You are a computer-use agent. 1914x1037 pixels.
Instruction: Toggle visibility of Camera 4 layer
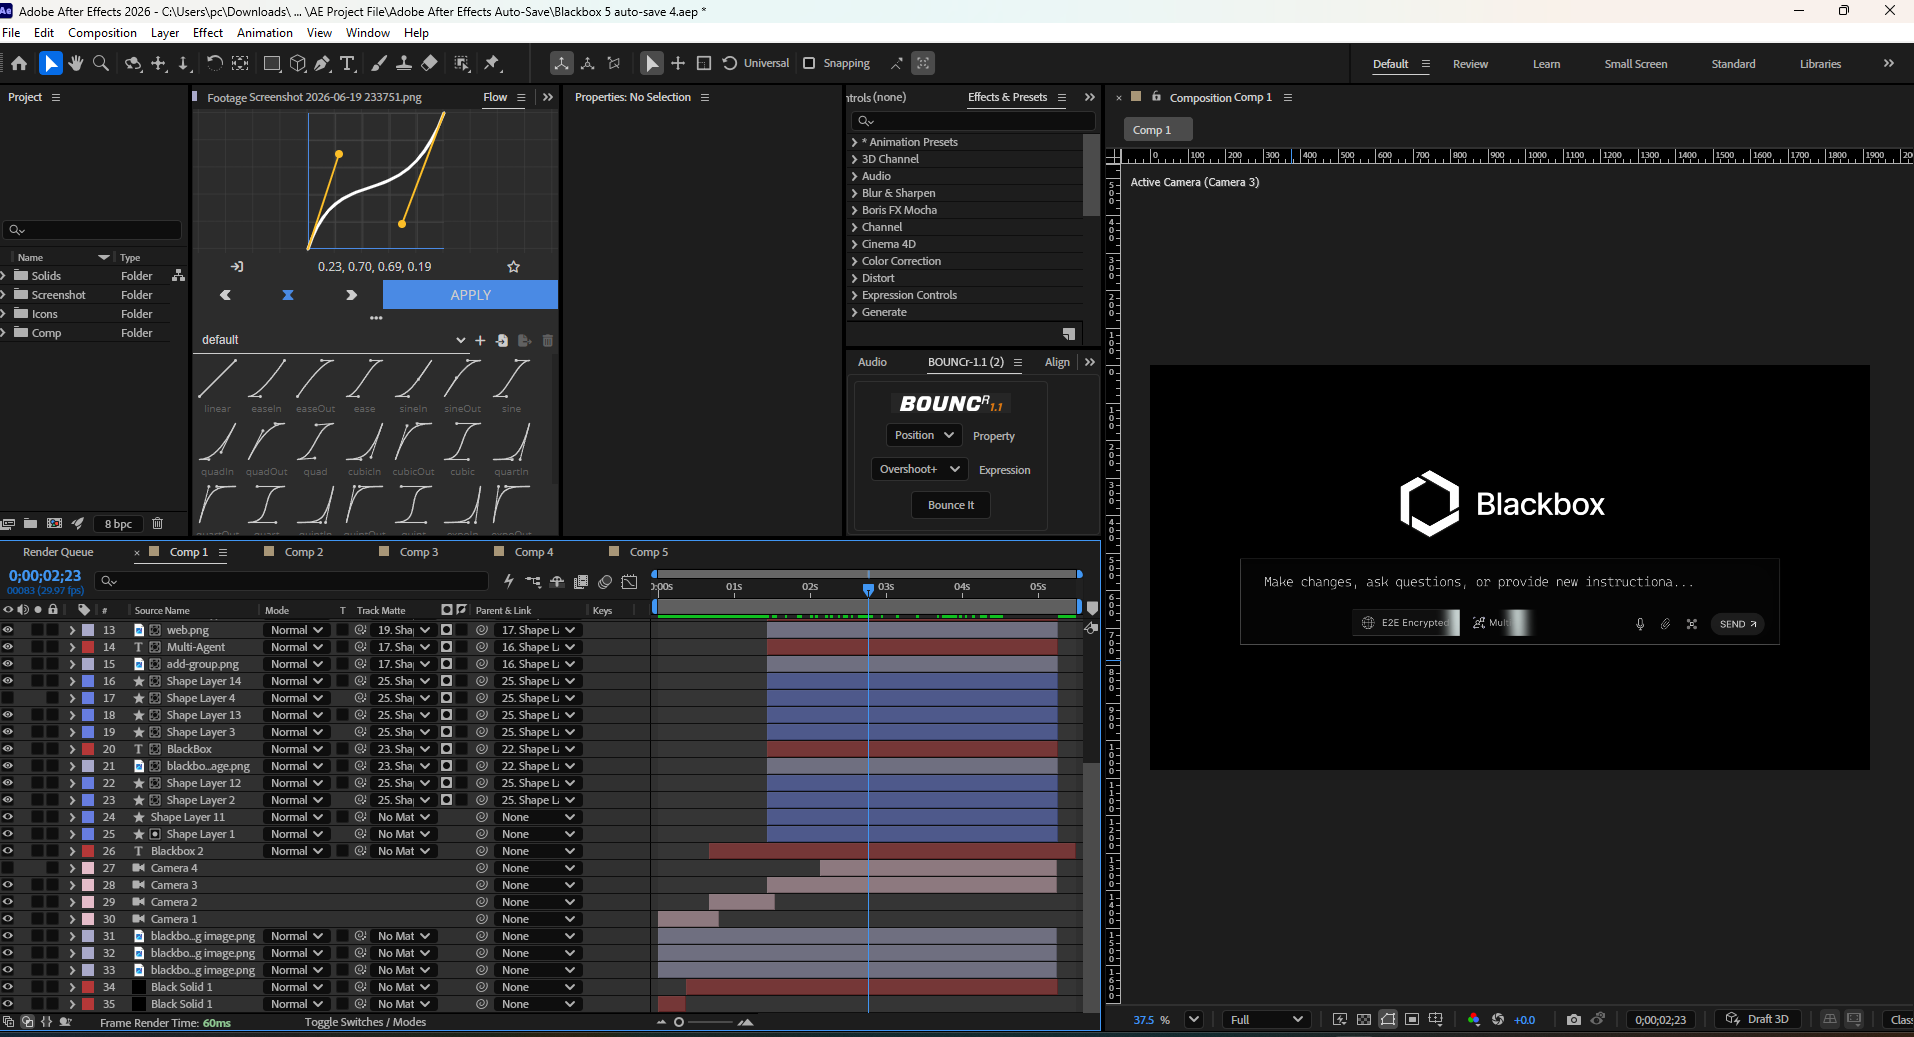pyautogui.click(x=8, y=868)
